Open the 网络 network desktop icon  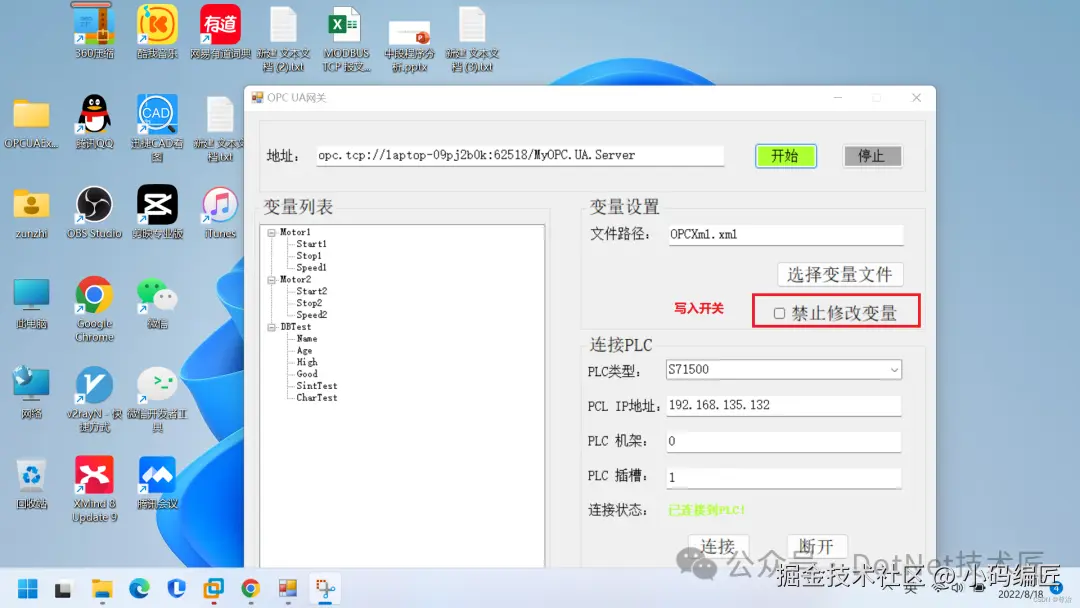pyautogui.click(x=31, y=392)
